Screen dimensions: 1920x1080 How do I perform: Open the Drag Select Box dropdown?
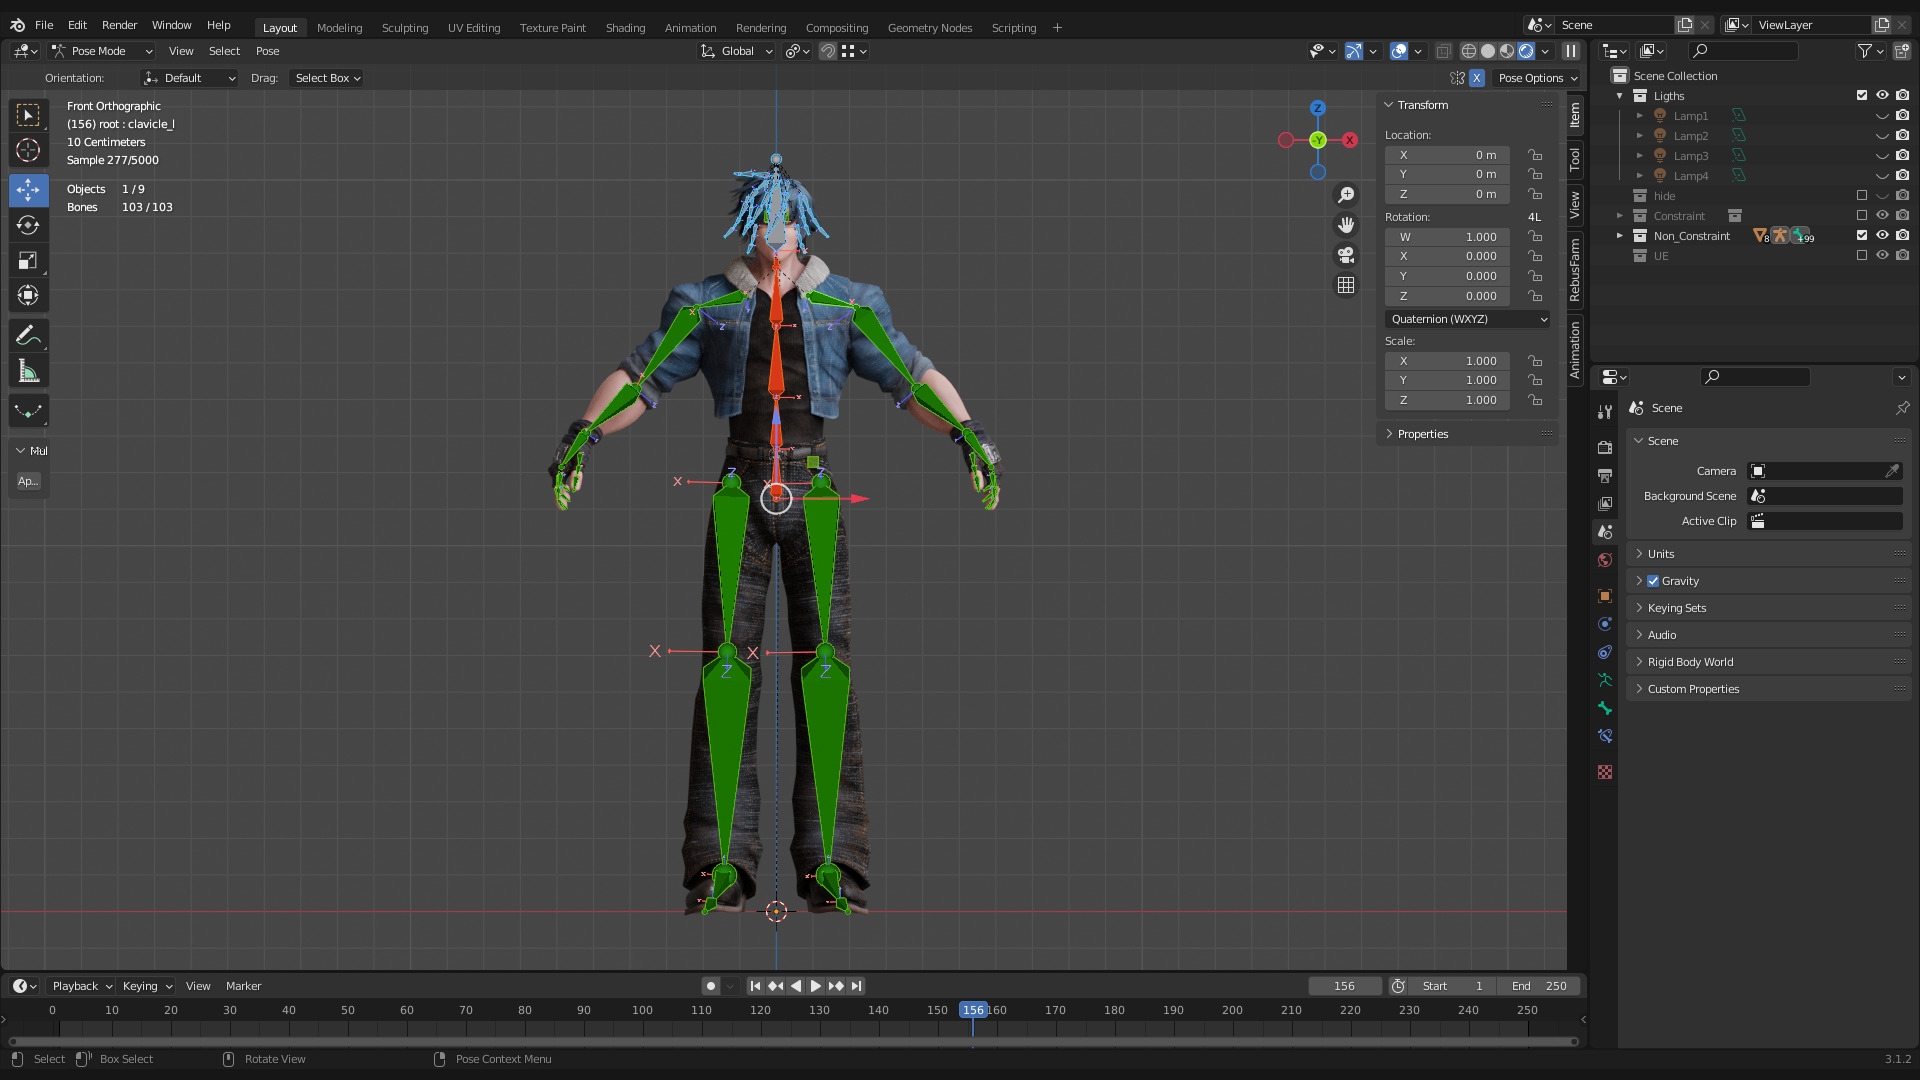[328, 78]
